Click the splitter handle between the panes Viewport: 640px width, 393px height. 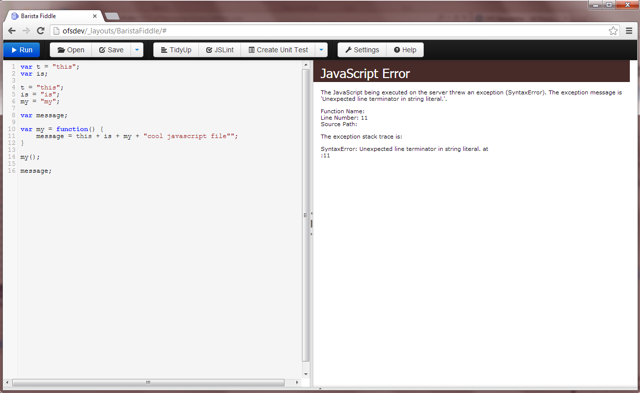(311, 223)
